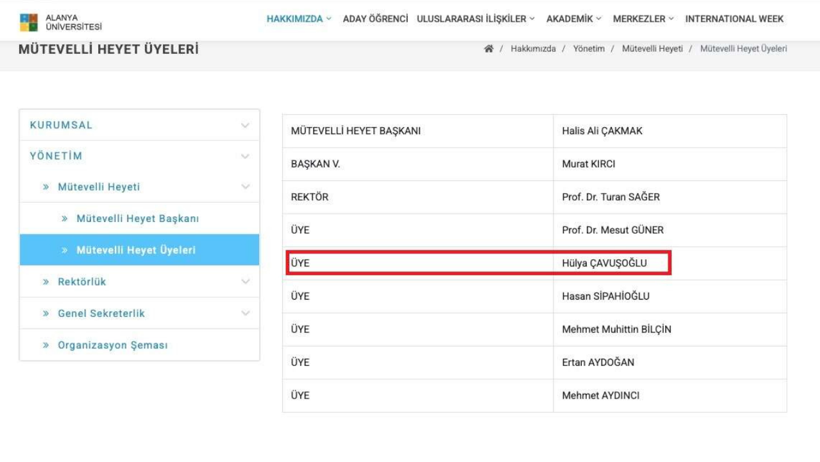Image resolution: width=820 pixels, height=462 pixels.
Task: Open ULUSLARARASI İLİŞKİLER menu
Action: 475,19
